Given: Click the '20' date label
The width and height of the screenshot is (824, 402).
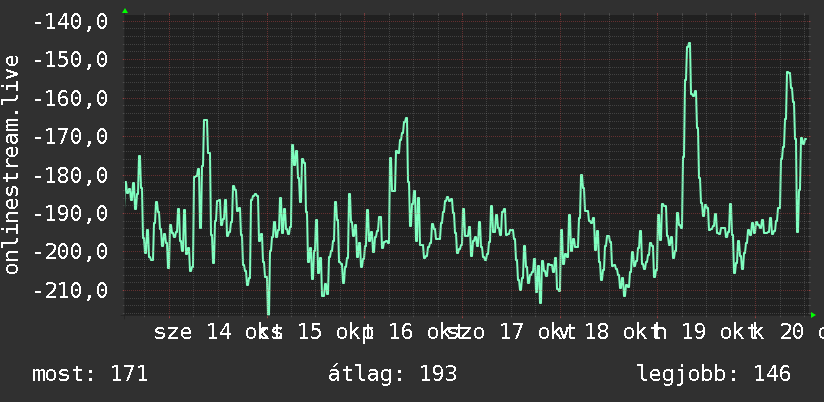Looking at the screenshot, I should click(792, 332).
